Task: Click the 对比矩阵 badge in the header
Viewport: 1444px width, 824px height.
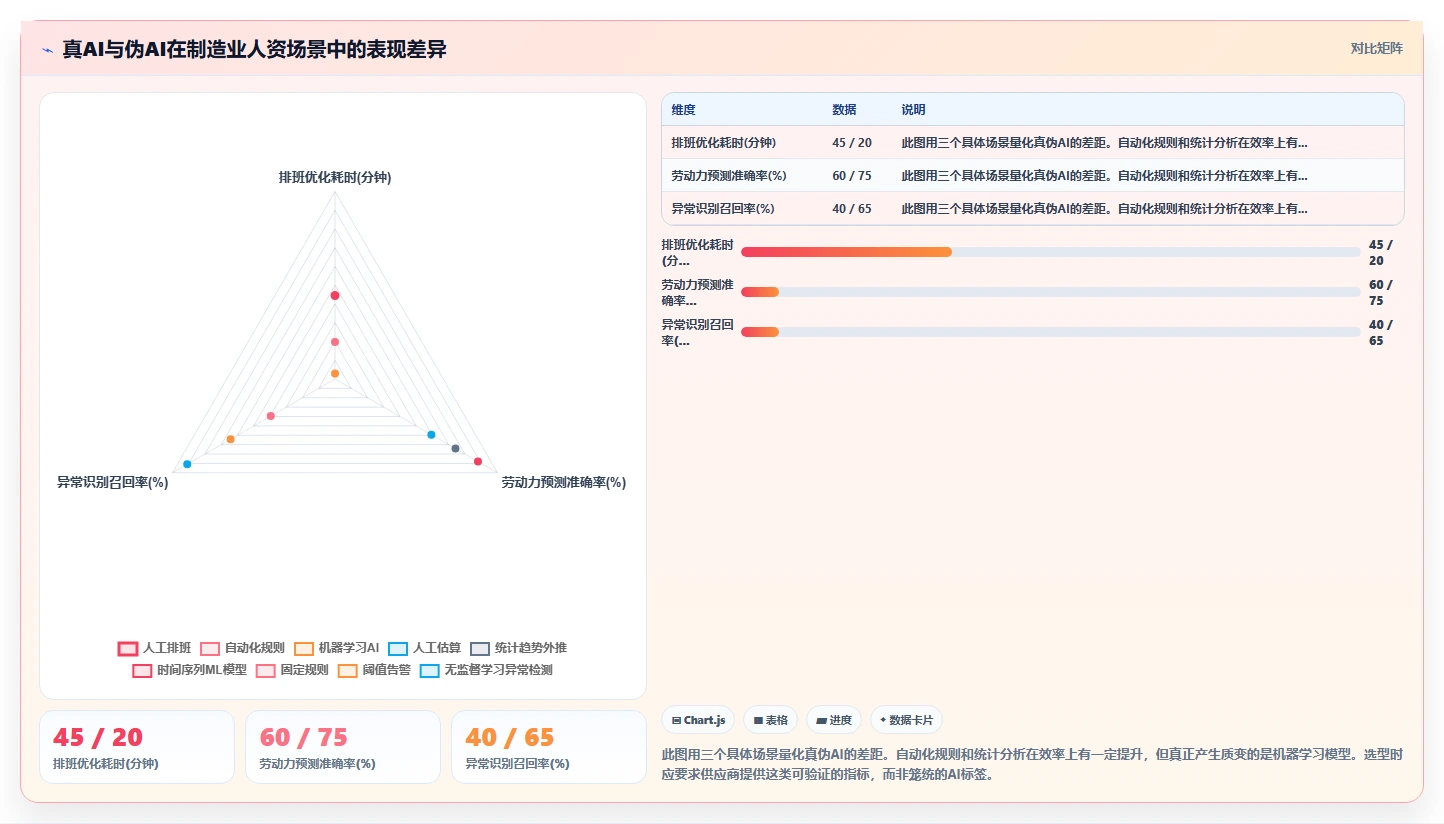Action: (x=1376, y=48)
